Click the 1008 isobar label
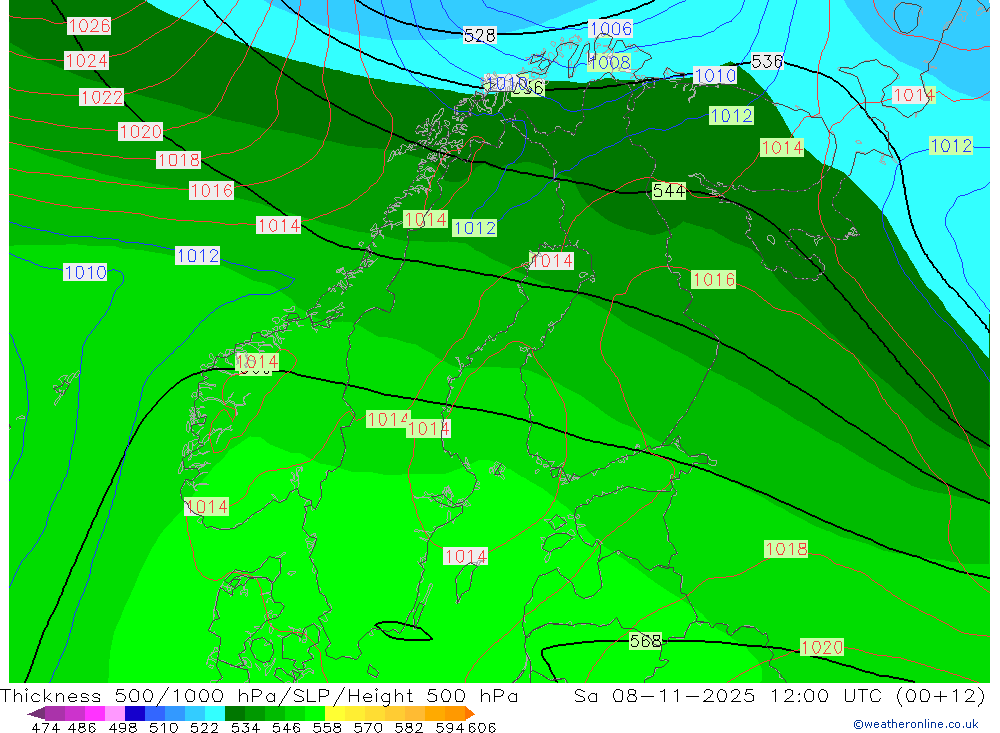This screenshot has width=1000, height=733. coord(610,63)
